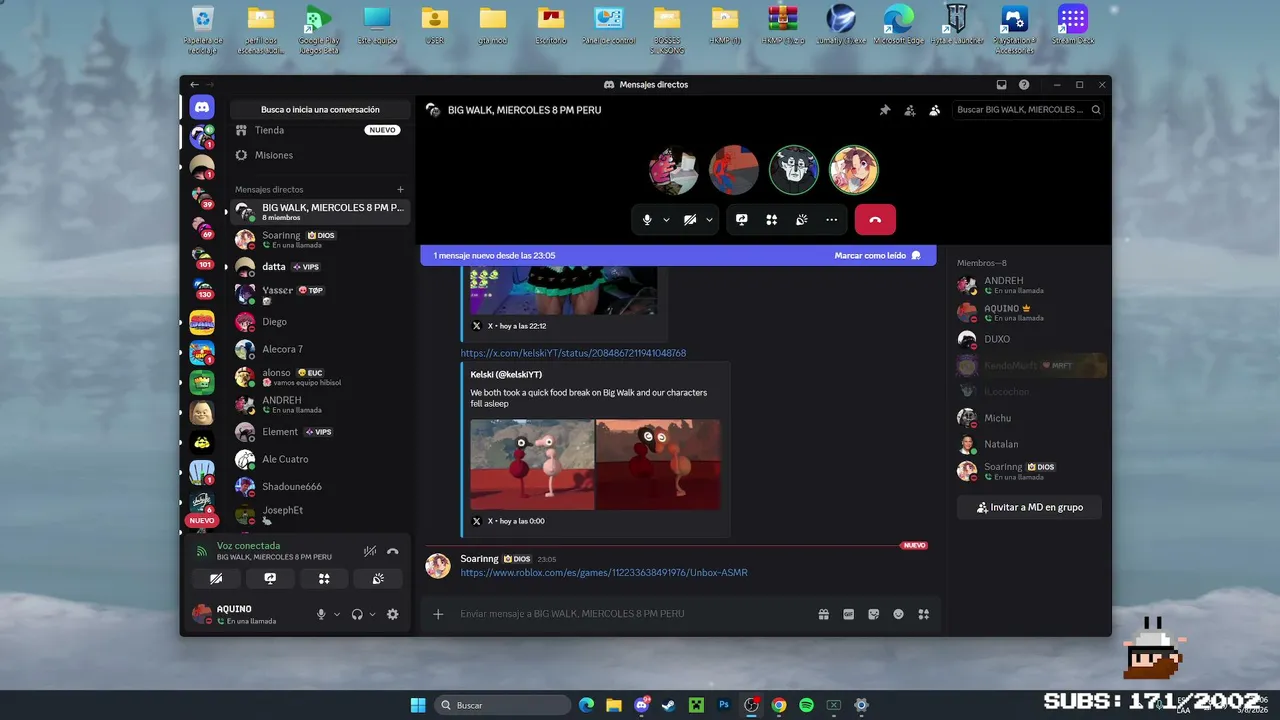Open the gift icon in message bar
The image size is (1280, 720).
pos(824,614)
